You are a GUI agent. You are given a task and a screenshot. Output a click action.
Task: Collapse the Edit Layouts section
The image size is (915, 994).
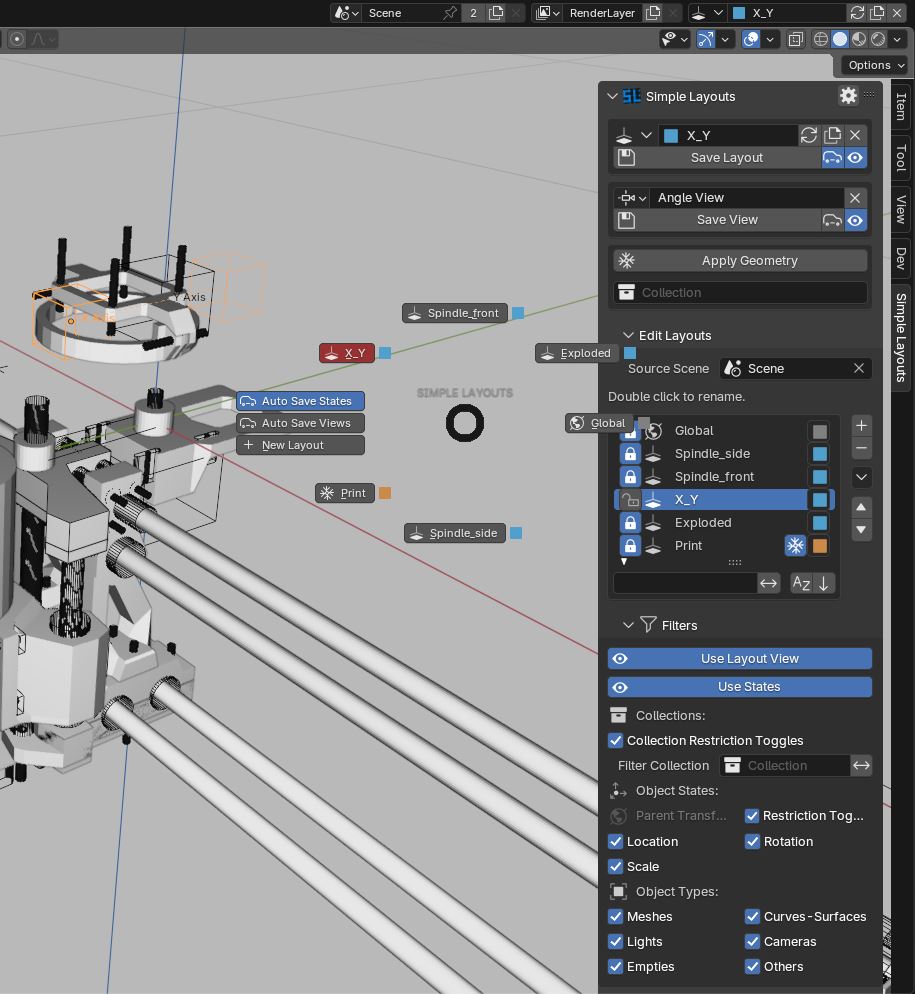click(x=628, y=336)
